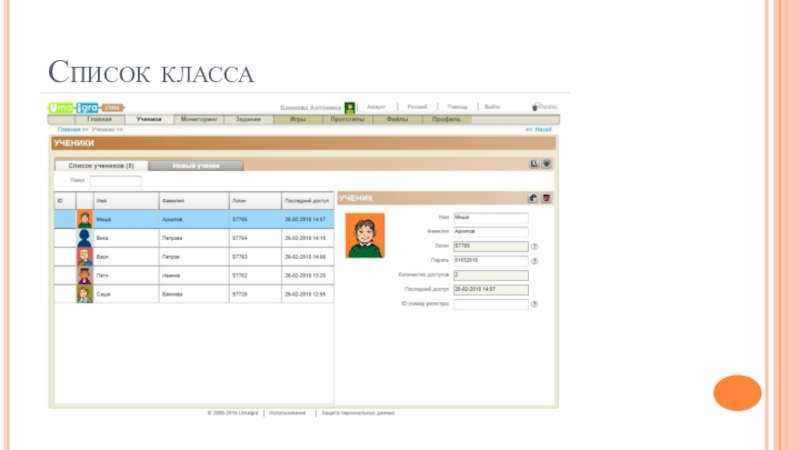
Task: Click Саша's avatar in the student list
Action: 85,294
